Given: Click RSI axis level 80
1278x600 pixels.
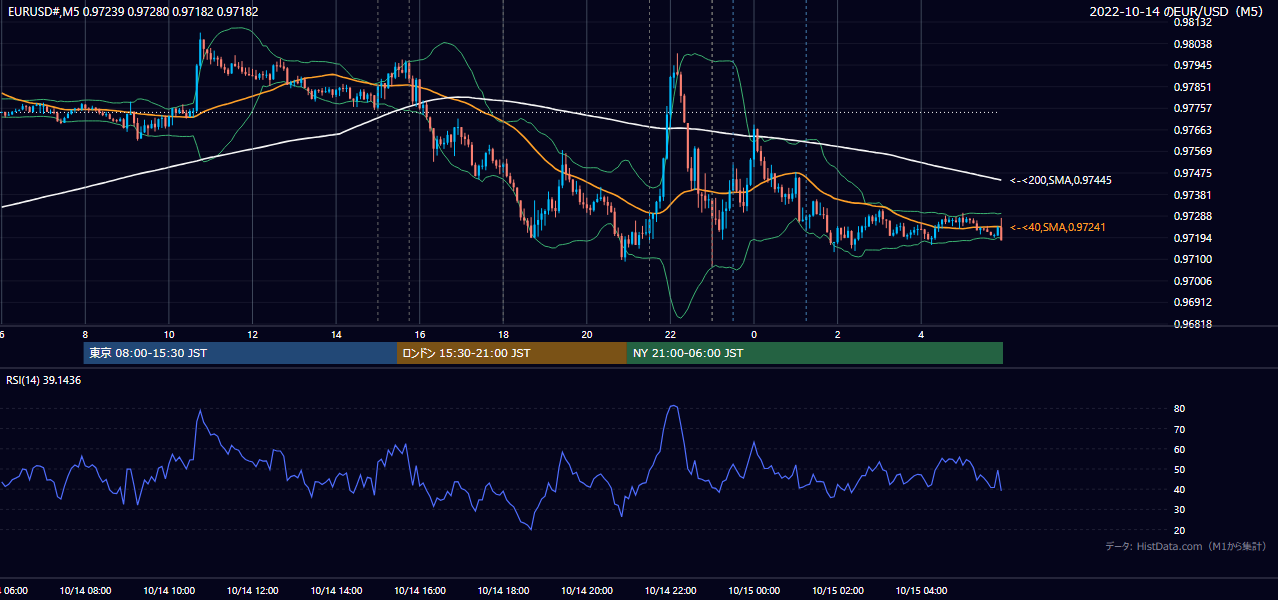Looking at the screenshot, I should [1179, 409].
